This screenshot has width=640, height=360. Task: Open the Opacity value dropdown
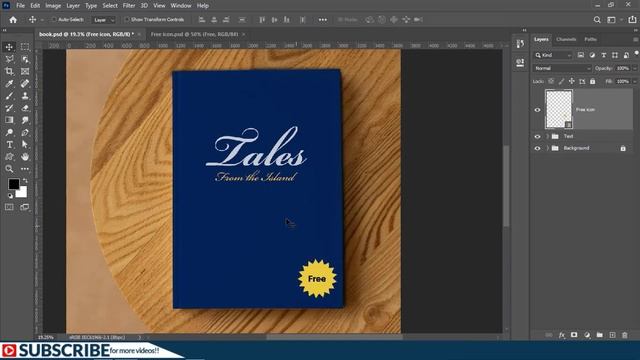(x=634, y=69)
